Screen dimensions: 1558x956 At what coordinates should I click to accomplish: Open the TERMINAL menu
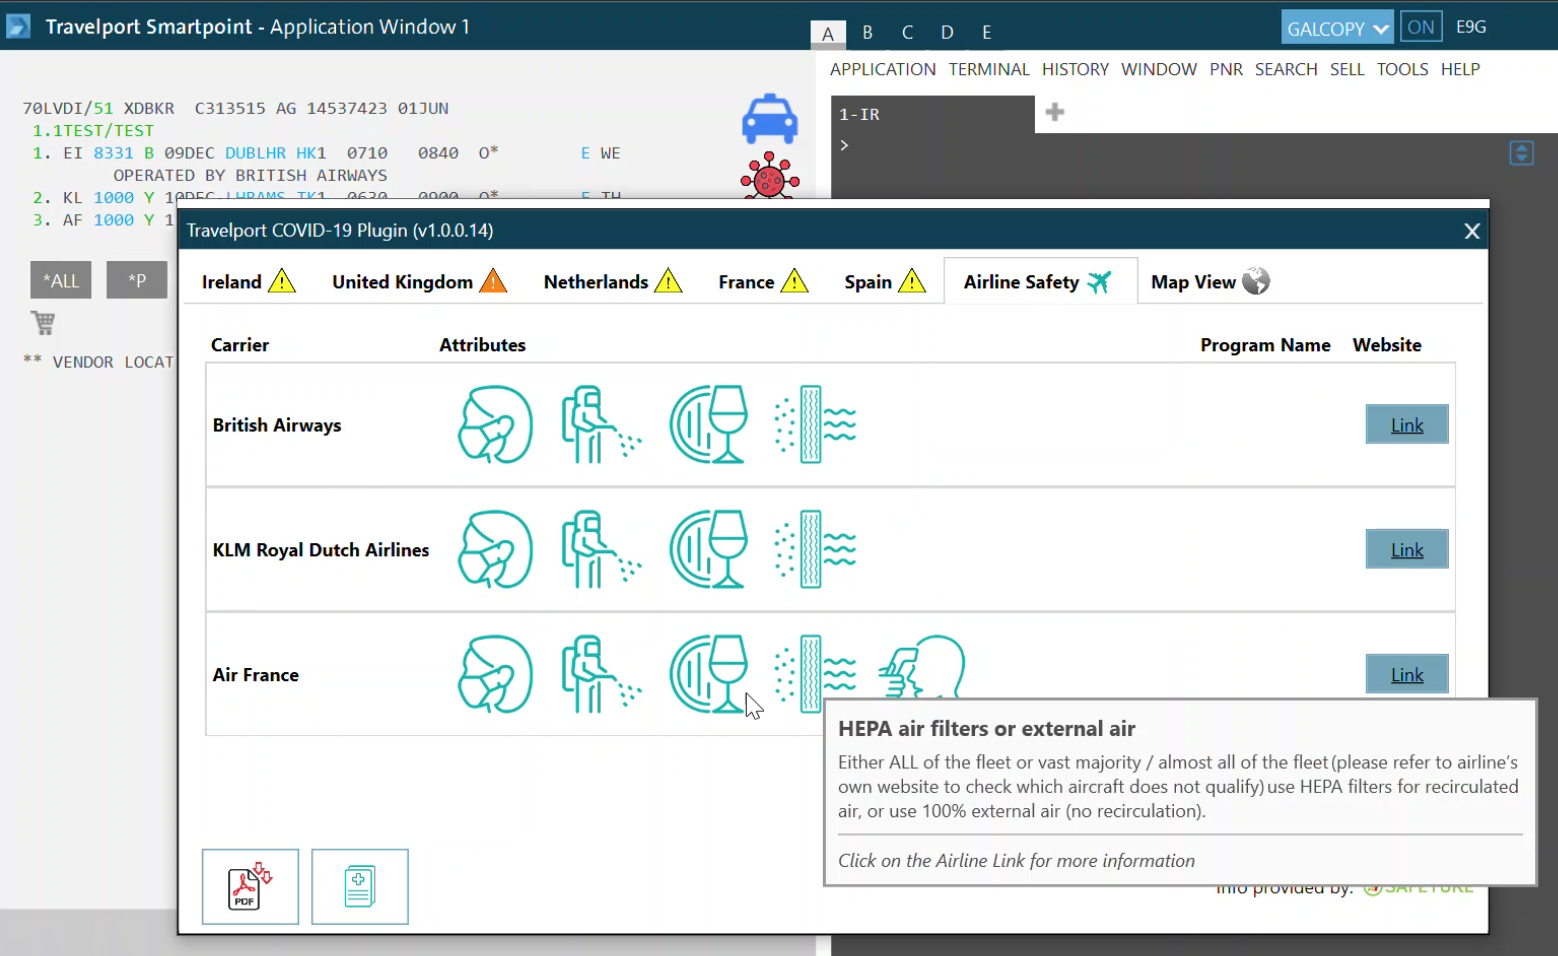tap(989, 69)
